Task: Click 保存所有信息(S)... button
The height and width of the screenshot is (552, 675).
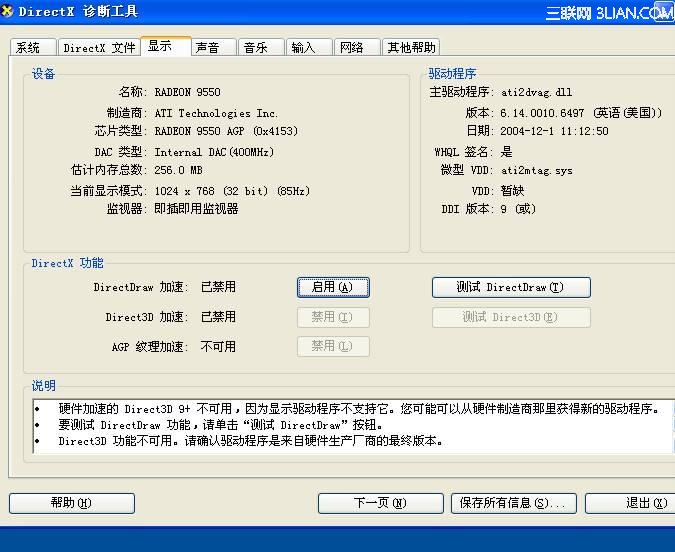Action: point(514,503)
